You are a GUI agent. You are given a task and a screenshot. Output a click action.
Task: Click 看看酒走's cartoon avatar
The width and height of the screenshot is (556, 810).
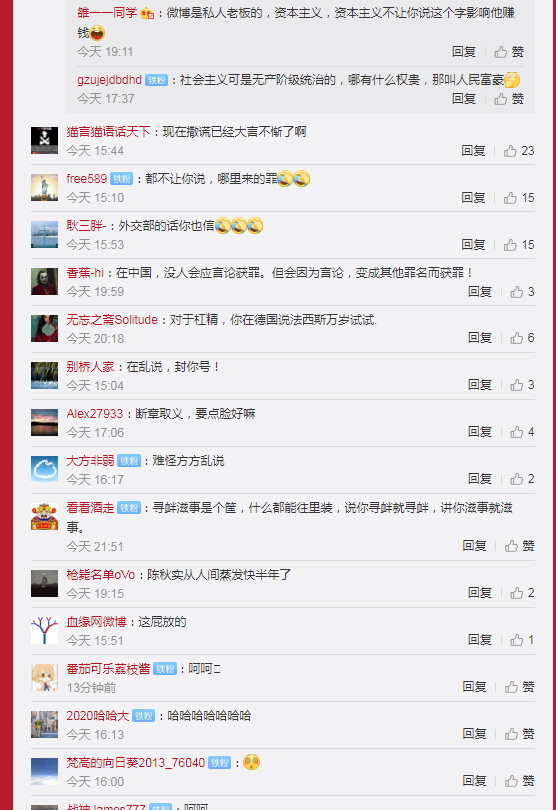click(x=44, y=517)
